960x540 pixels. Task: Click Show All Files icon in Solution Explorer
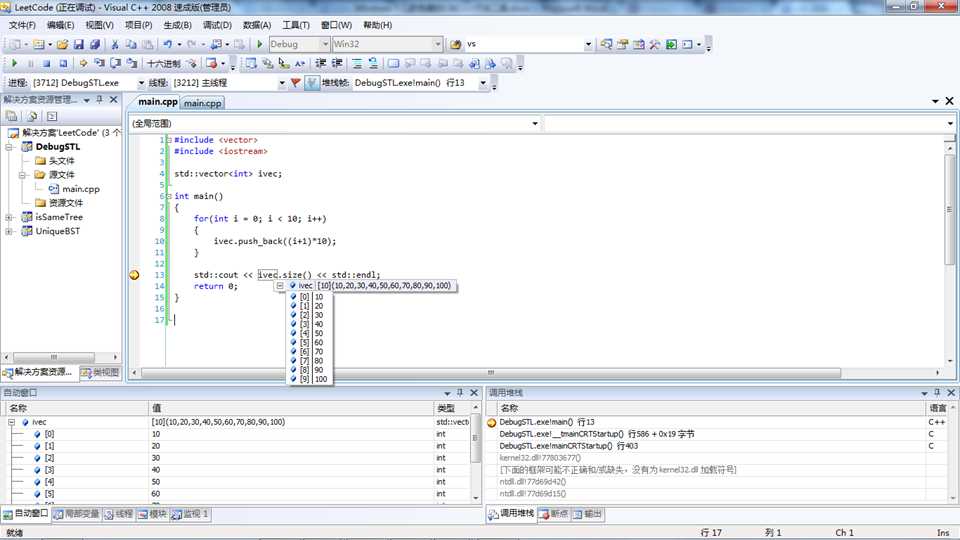[x=32, y=116]
